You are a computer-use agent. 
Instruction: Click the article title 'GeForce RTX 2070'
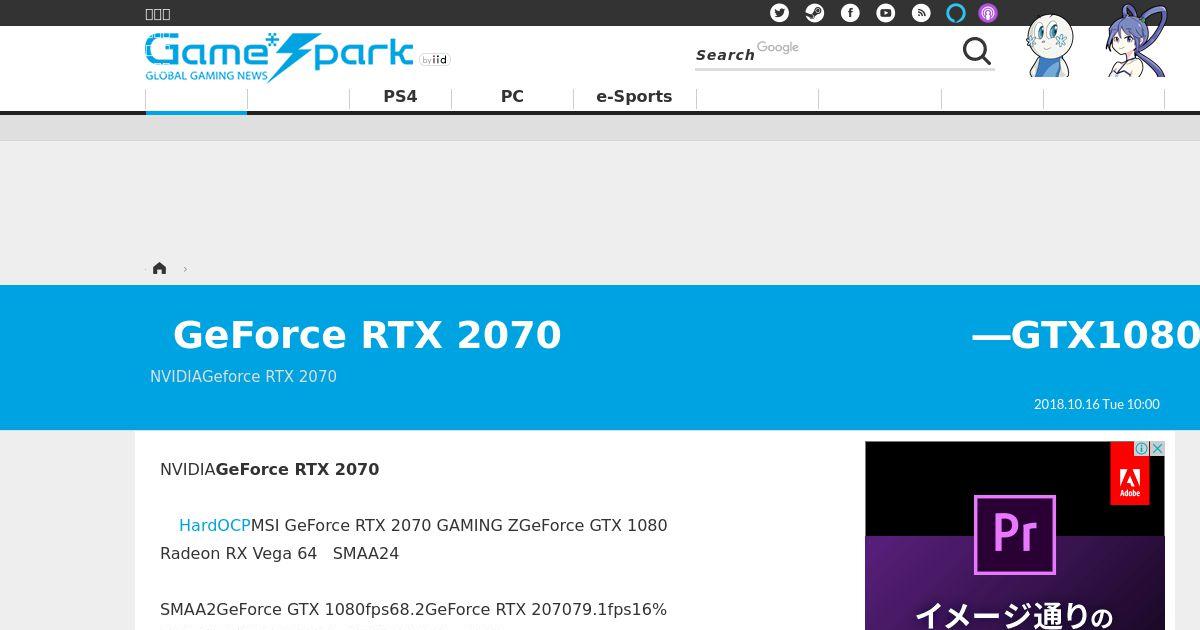click(367, 335)
